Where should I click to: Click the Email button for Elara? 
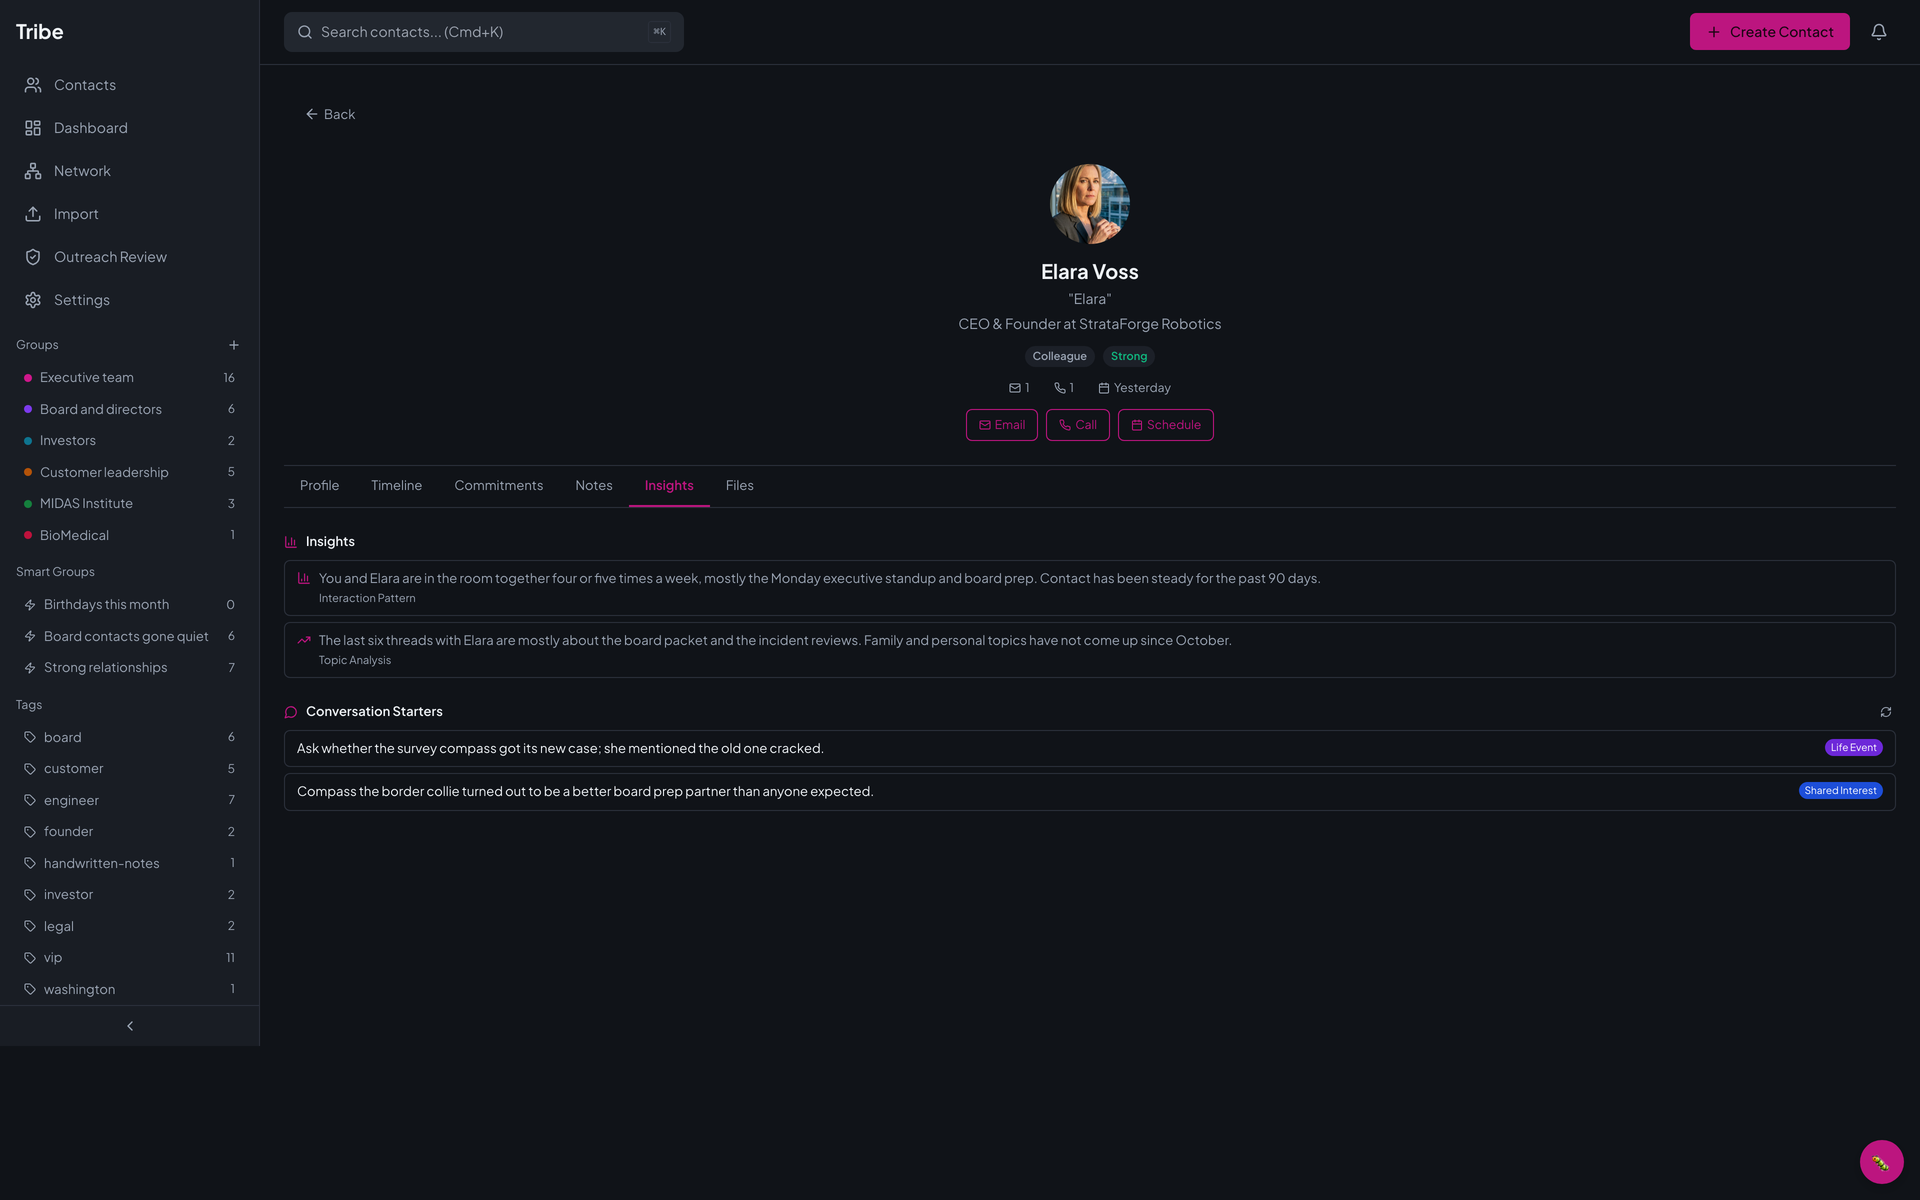[1002, 425]
